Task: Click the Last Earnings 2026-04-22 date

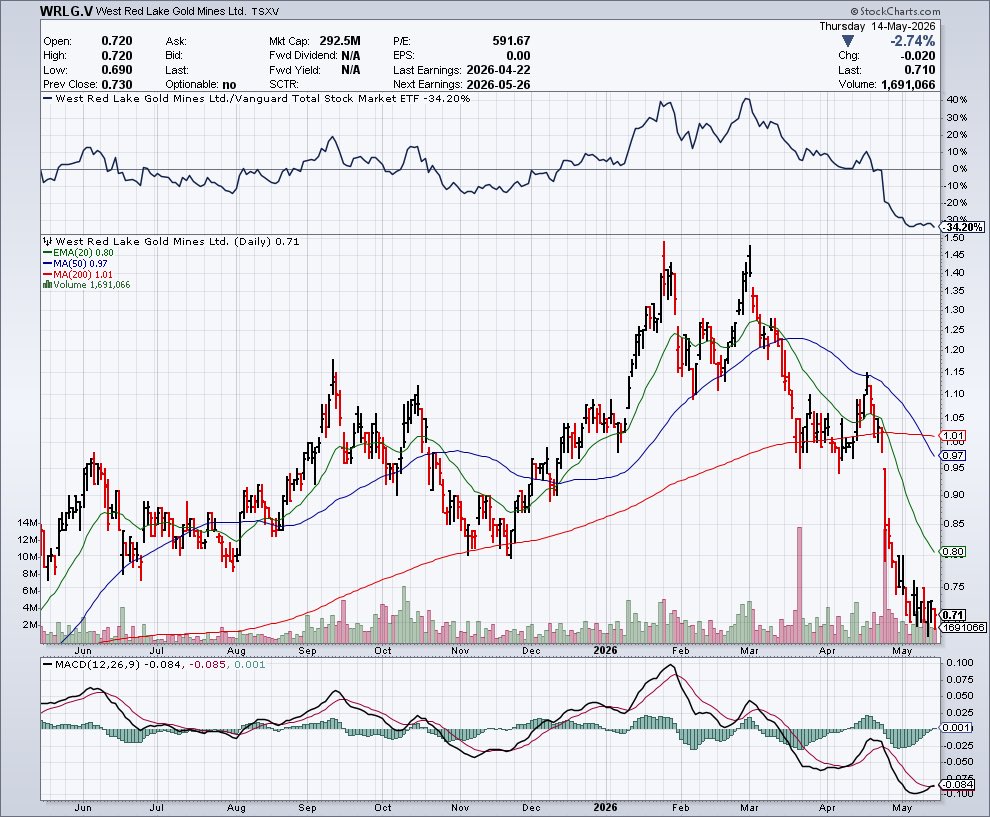Action: click(x=498, y=70)
